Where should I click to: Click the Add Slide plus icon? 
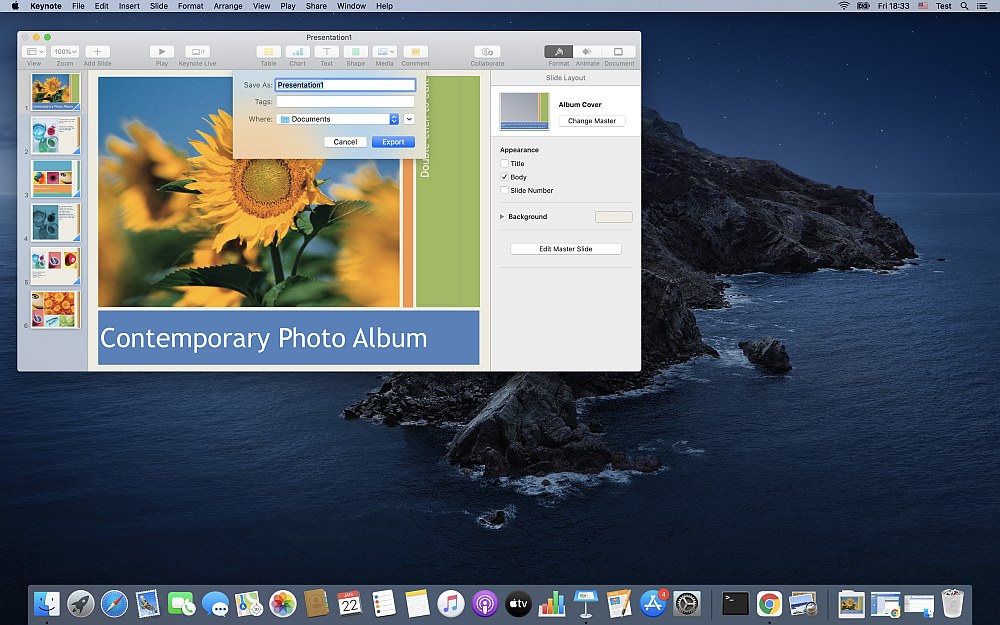coord(97,51)
